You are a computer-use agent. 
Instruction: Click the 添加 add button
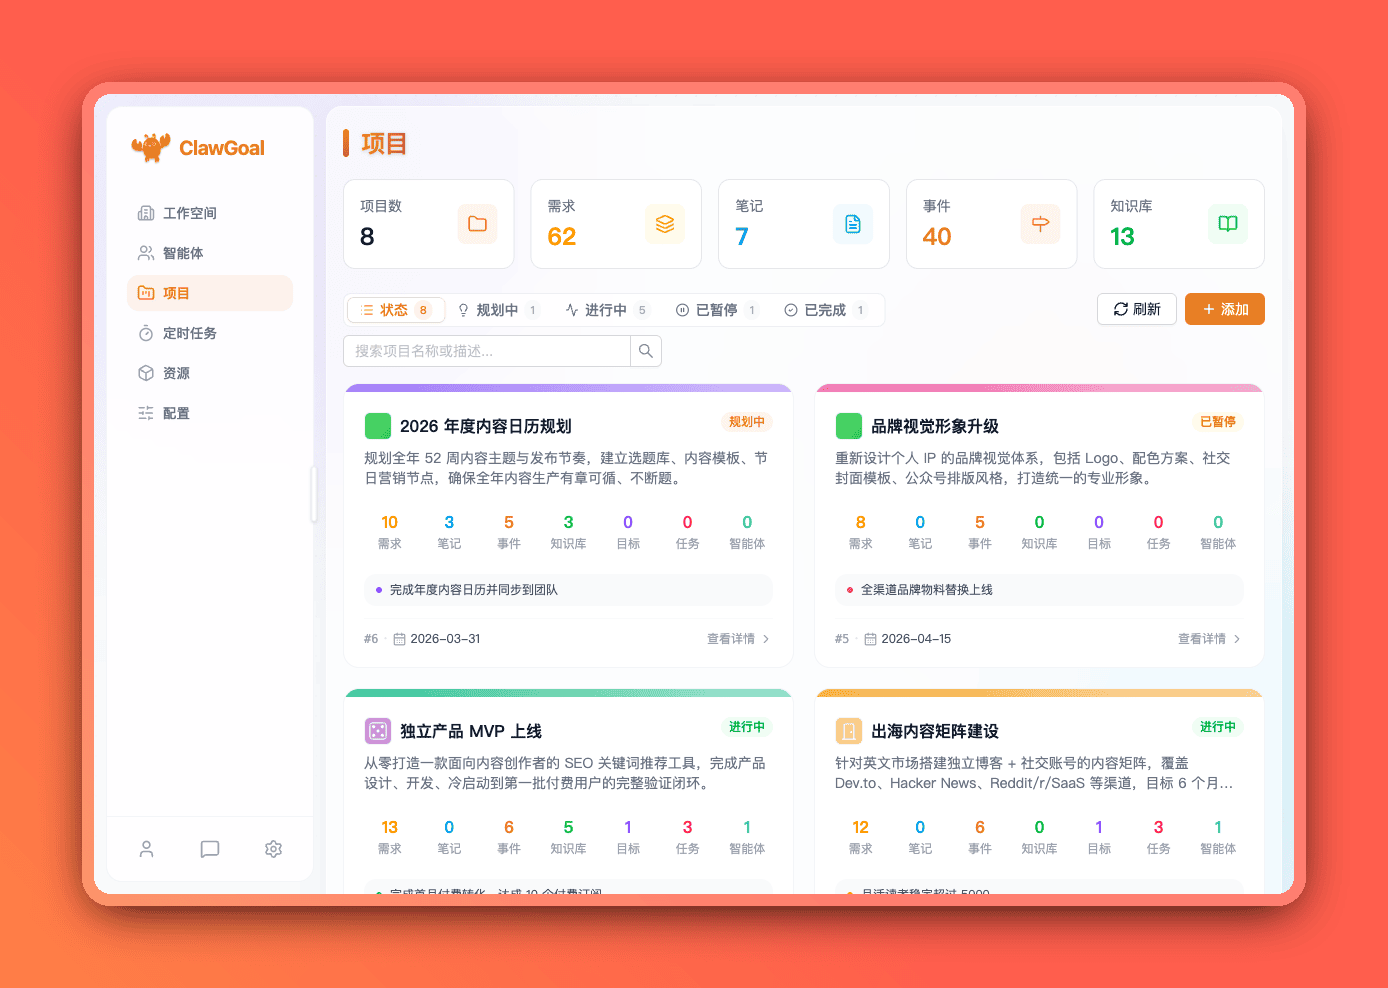click(x=1225, y=309)
